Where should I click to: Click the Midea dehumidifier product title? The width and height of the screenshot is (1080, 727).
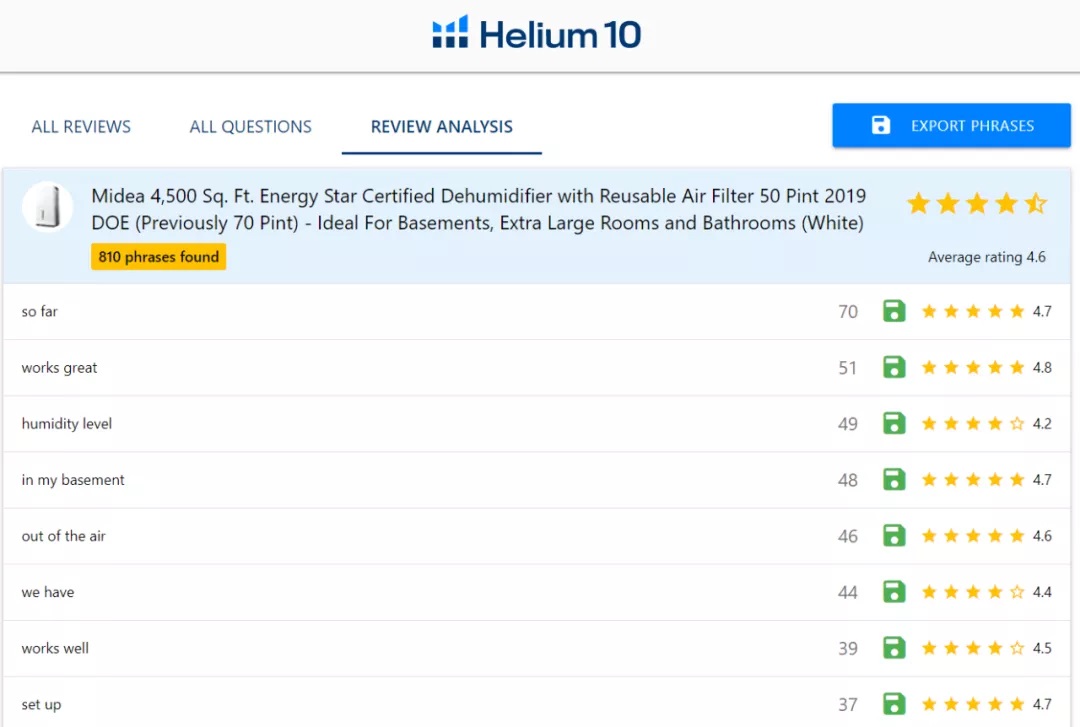pos(478,209)
